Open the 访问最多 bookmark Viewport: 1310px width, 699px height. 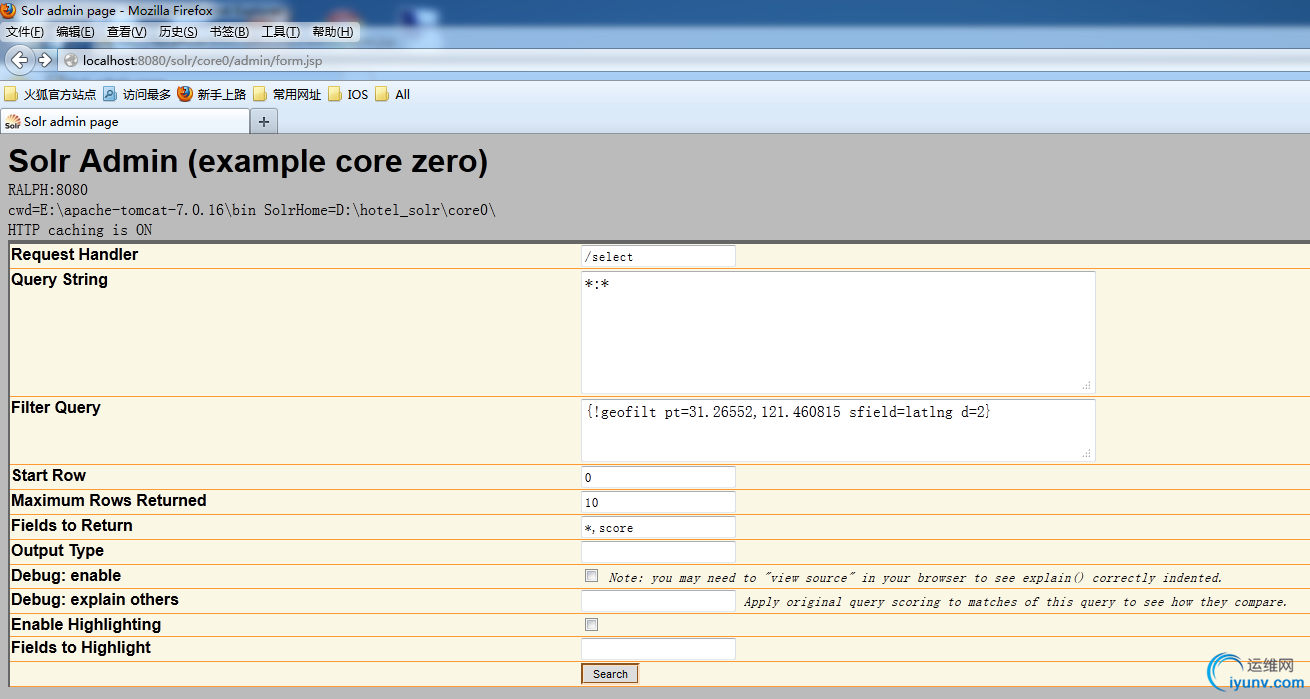[x=137, y=94]
